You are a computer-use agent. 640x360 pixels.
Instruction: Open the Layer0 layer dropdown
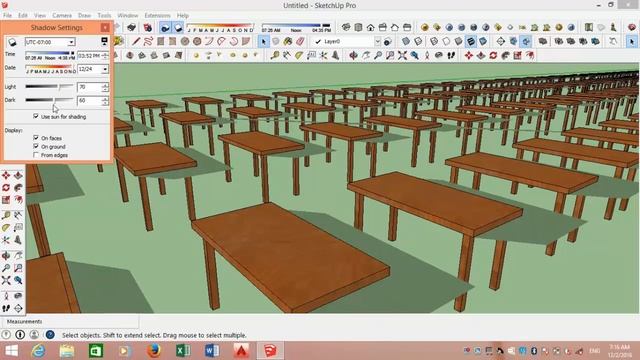point(378,41)
